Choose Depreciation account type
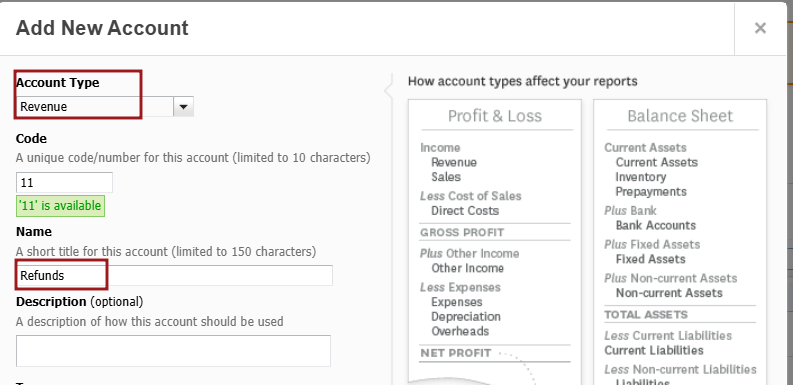Viewport: 793px width, 385px height. [x=466, y=317]
